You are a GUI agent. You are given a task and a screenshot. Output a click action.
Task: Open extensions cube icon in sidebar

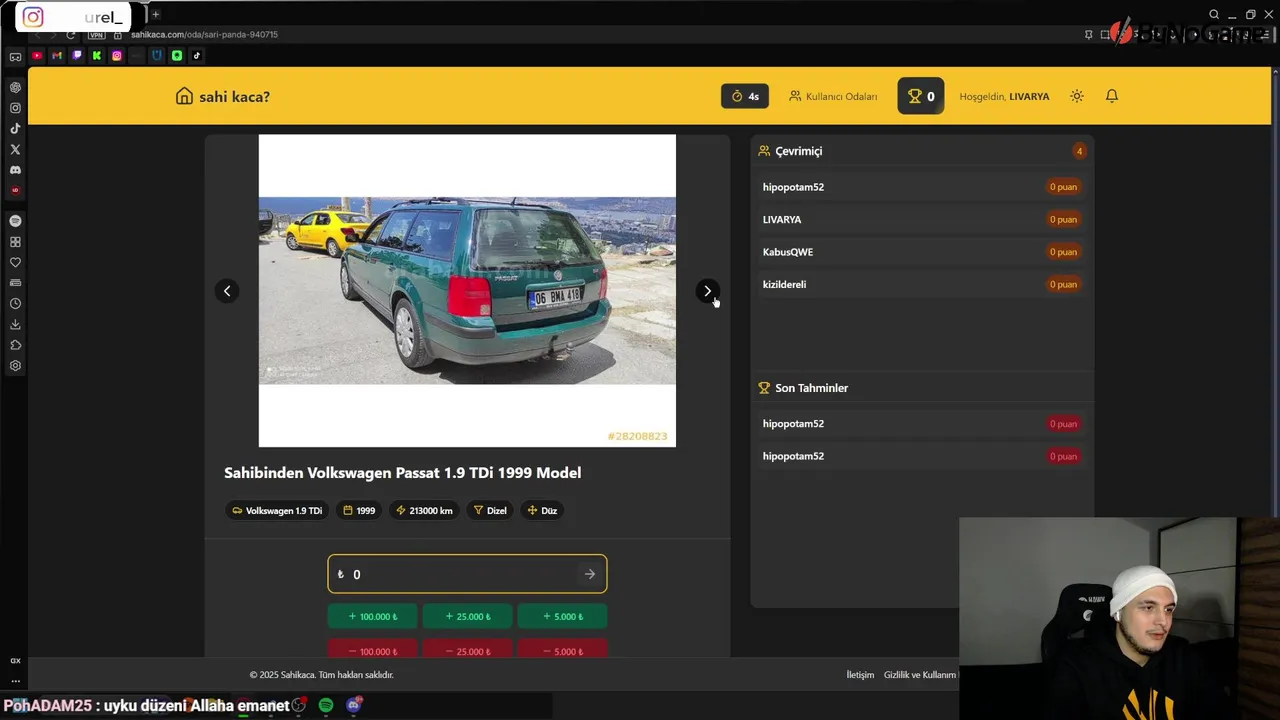coord(15,345)
